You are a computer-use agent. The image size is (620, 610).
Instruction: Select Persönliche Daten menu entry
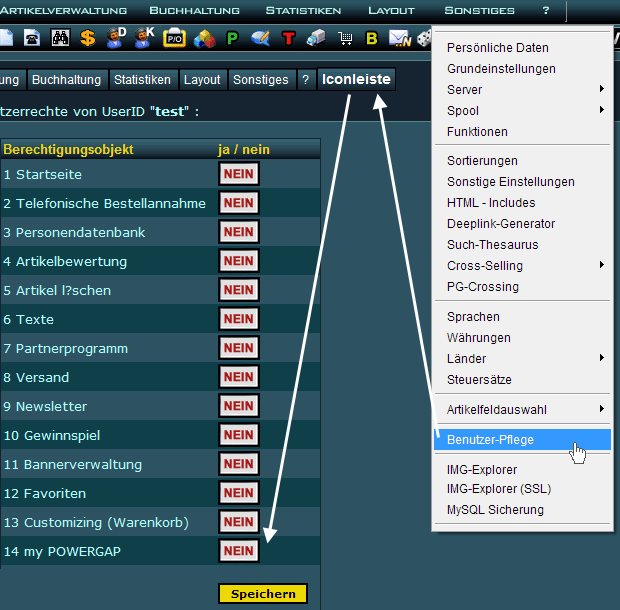[x=497, y=47]
